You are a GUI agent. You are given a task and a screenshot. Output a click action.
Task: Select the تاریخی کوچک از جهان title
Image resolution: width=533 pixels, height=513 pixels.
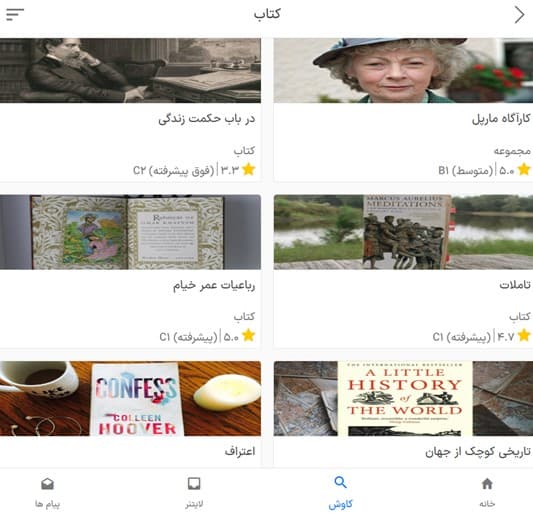coord(478,452)
